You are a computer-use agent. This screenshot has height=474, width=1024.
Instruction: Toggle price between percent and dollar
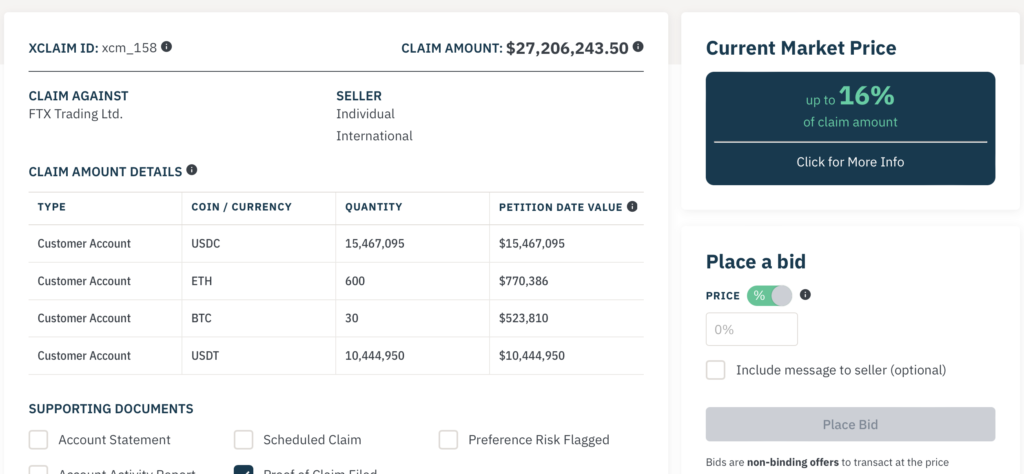(x=769, y=296)
